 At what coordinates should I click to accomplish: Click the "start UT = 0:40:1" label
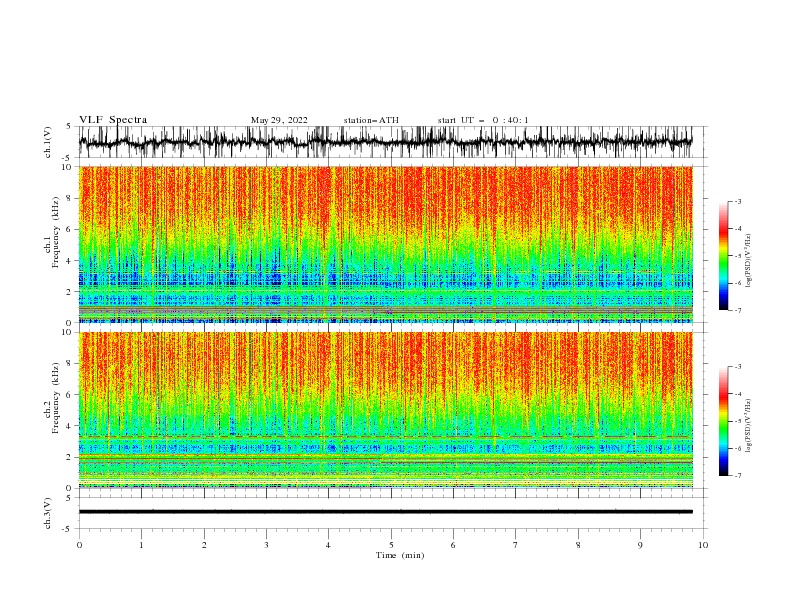point(483,120)
